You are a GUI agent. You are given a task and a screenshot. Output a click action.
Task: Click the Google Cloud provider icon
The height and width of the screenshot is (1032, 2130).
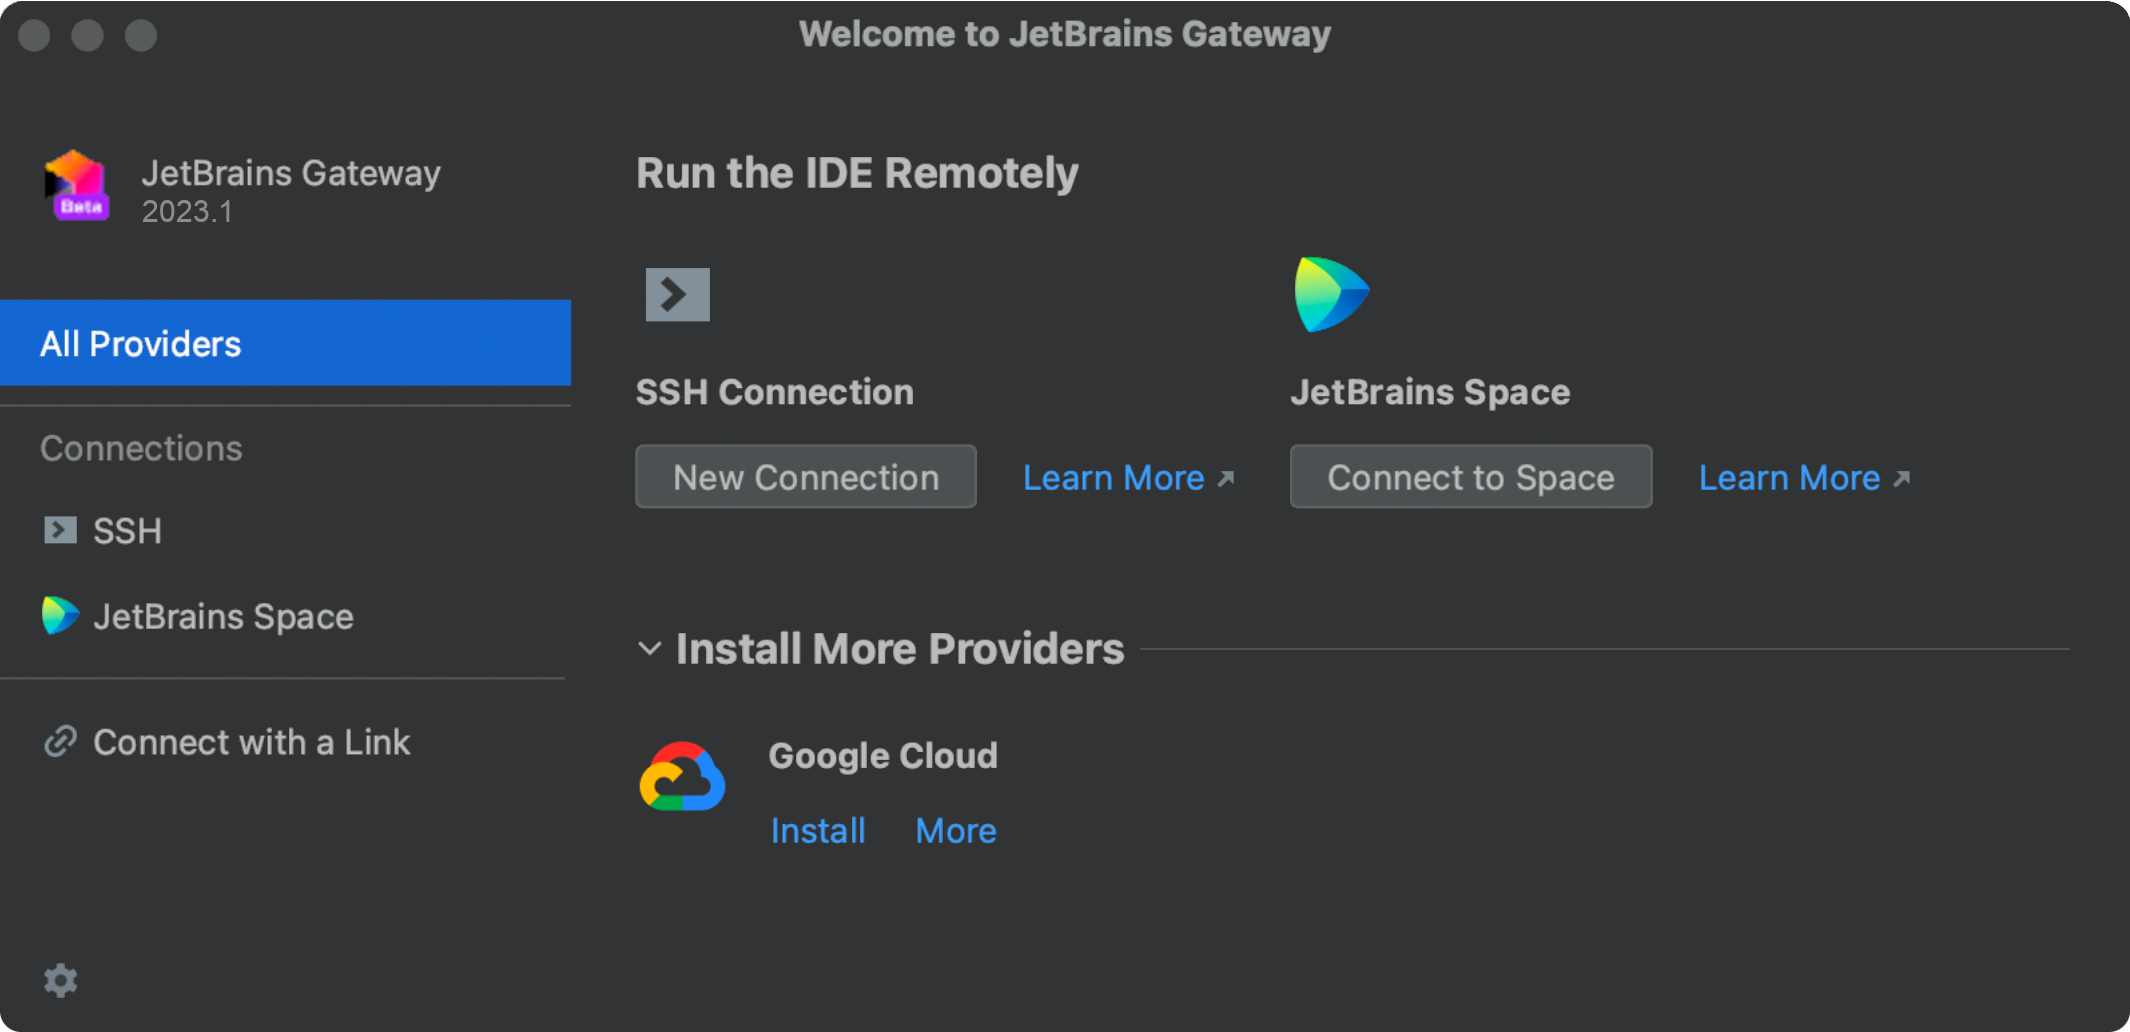click(682, 777)
